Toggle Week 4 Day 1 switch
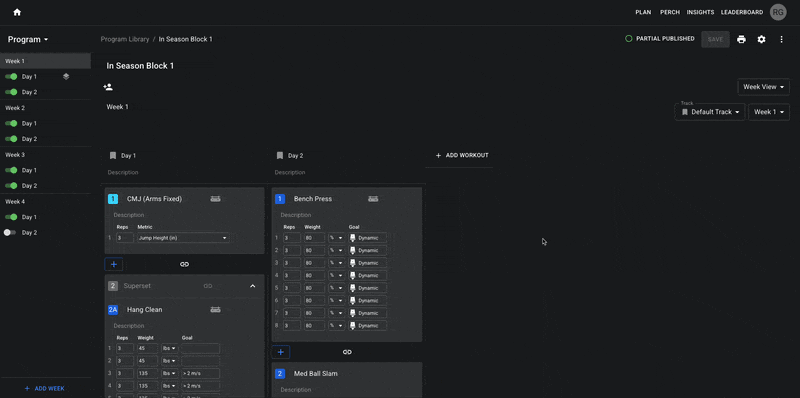The height and width of the screenshot is (398, 800). tap(11, 217)
